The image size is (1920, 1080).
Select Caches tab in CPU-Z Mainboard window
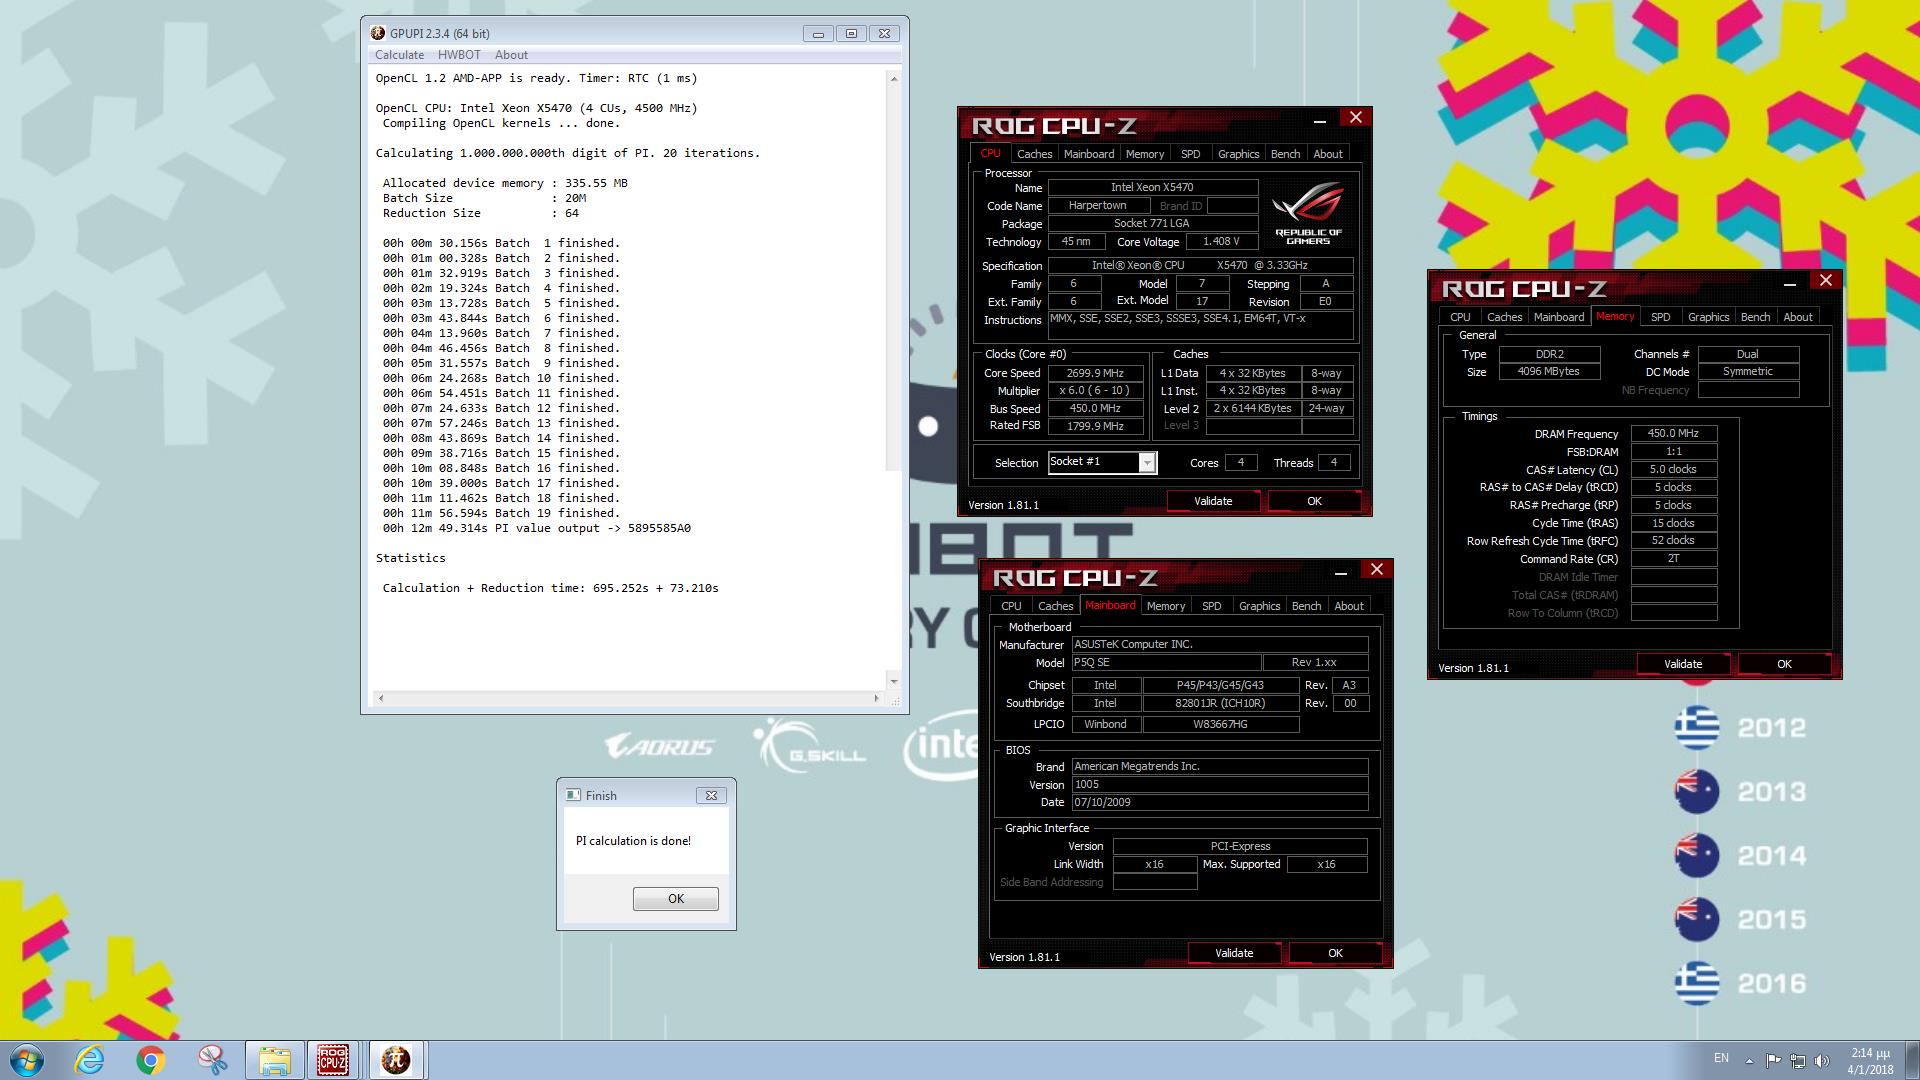pyautogui.click(x=1055, y=606)
